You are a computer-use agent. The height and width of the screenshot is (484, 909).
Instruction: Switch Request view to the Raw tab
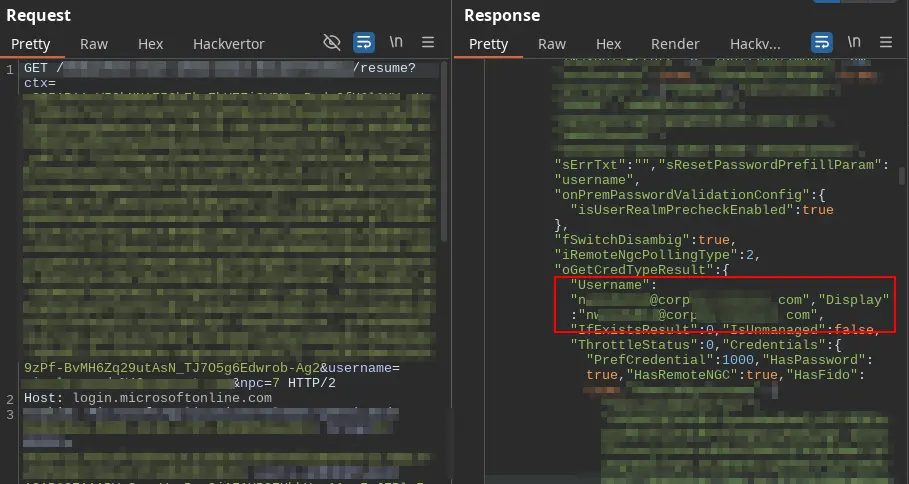(x=94, y=44)
